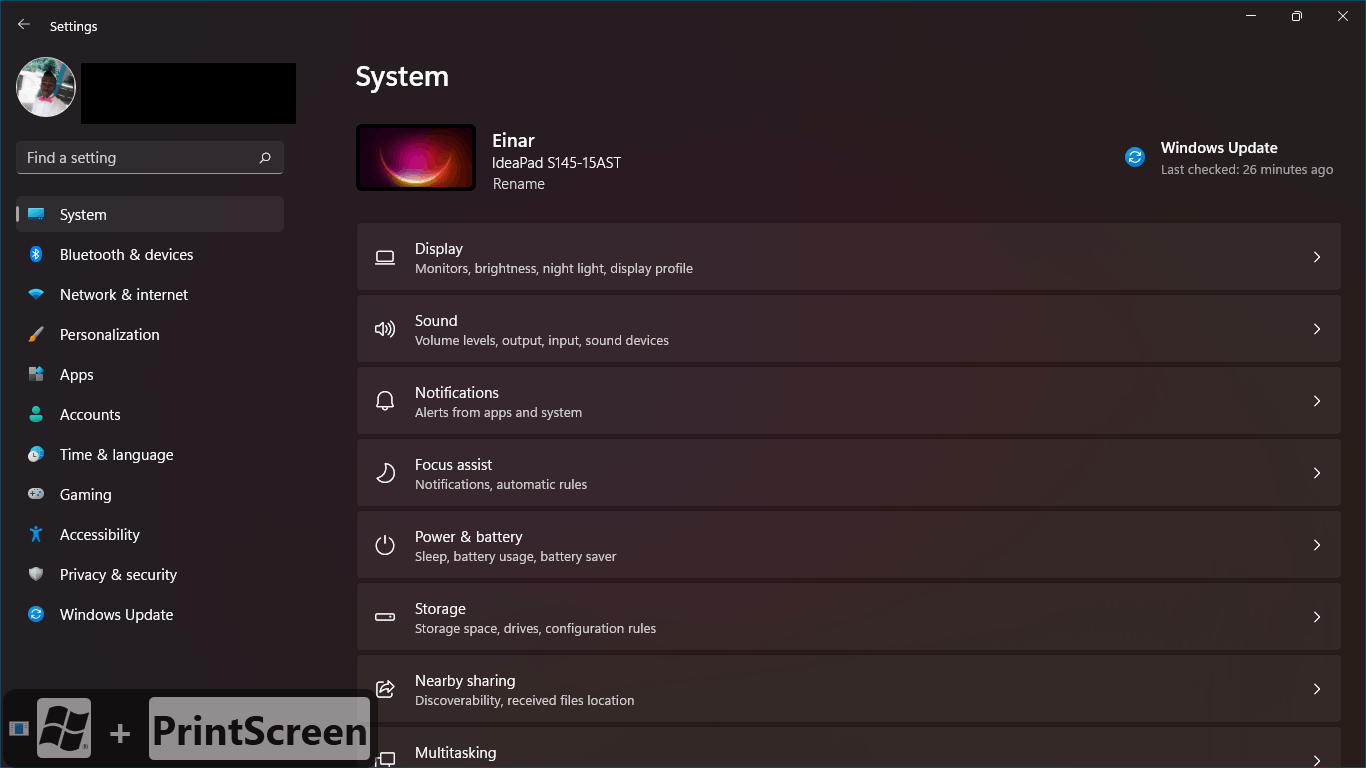This screenshot has height=768, width=1366.
Task: Click the Multitasking title text
Action: (x=456, y=753)
